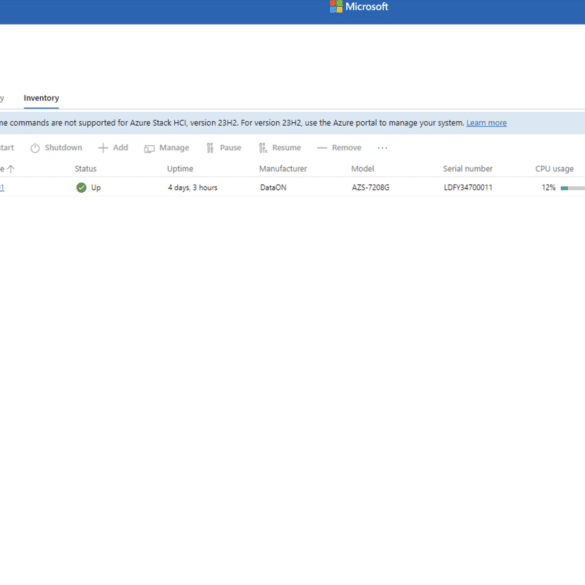
Task: Click the Microsoft logo in header
Action: coord(359,6)
